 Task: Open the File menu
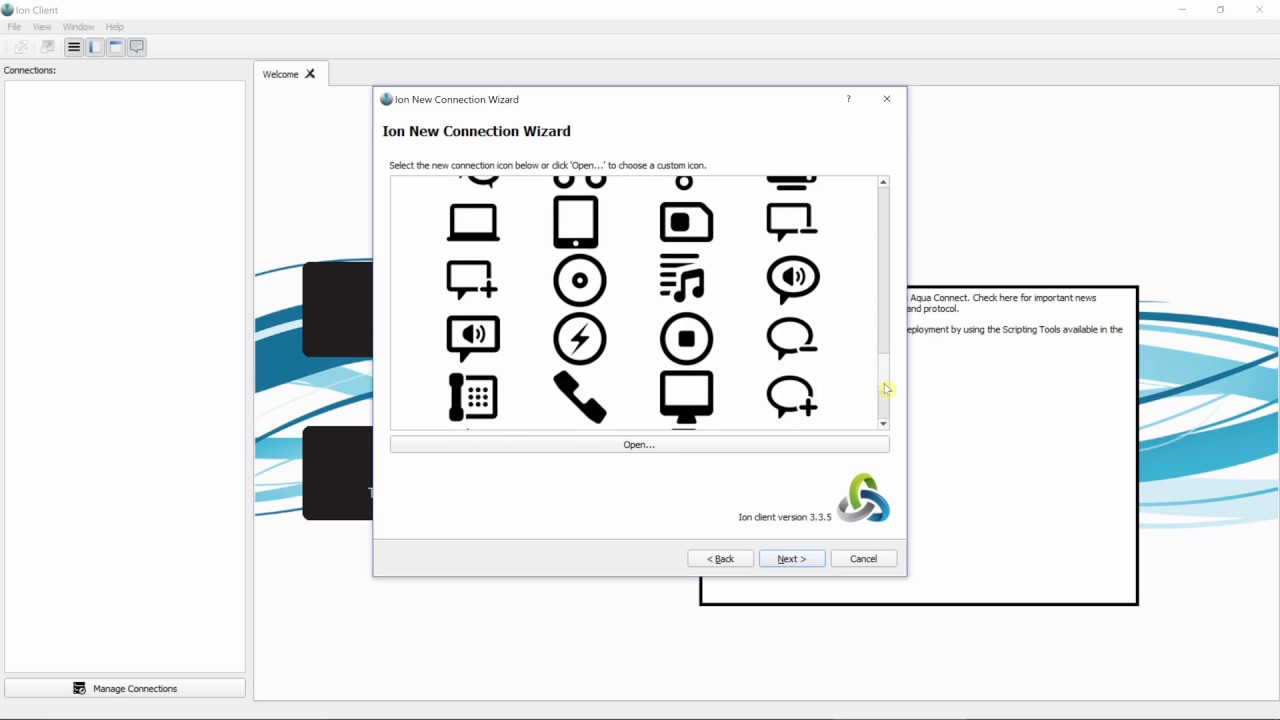(14, 27)
